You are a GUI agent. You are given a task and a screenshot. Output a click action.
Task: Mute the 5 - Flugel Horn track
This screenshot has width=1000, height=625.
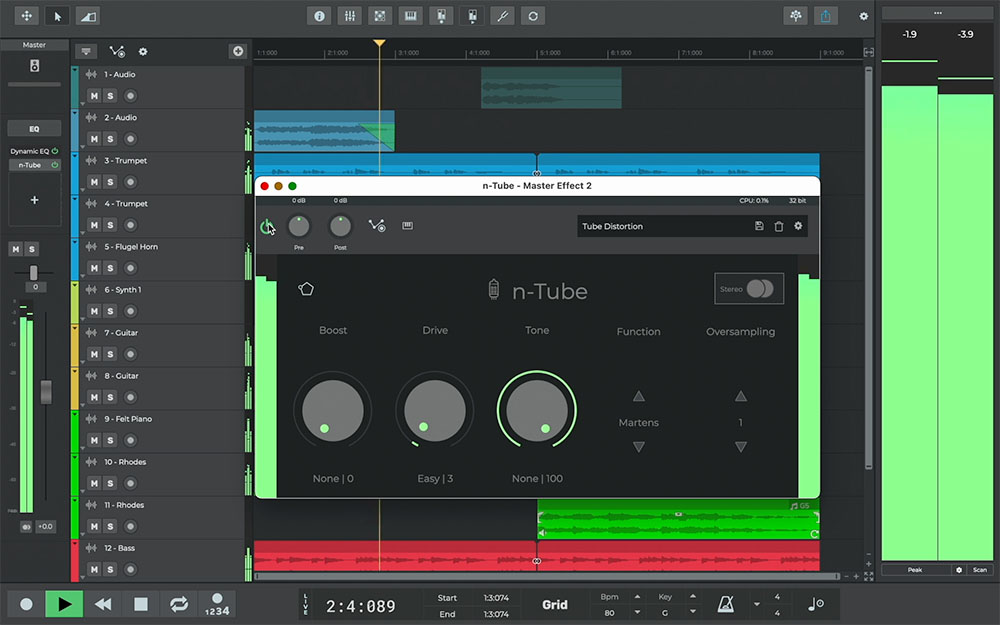click(x=94, y=268)
